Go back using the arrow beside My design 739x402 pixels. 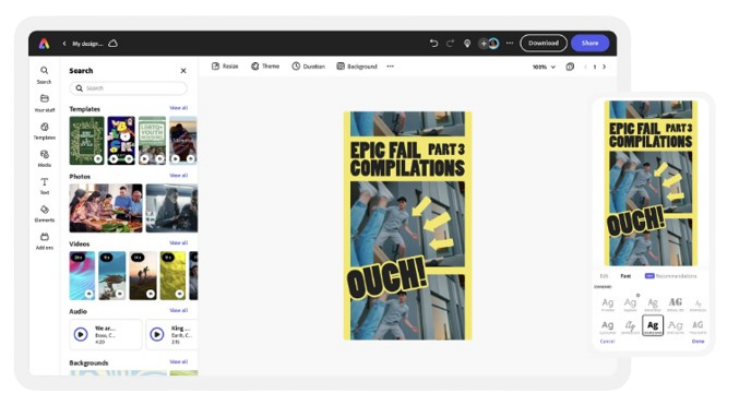click(64, 43)
